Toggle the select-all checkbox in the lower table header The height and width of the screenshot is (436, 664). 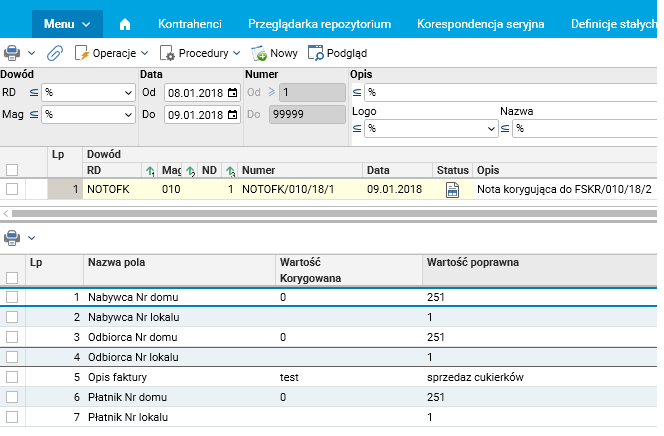(x=12, y=277)
